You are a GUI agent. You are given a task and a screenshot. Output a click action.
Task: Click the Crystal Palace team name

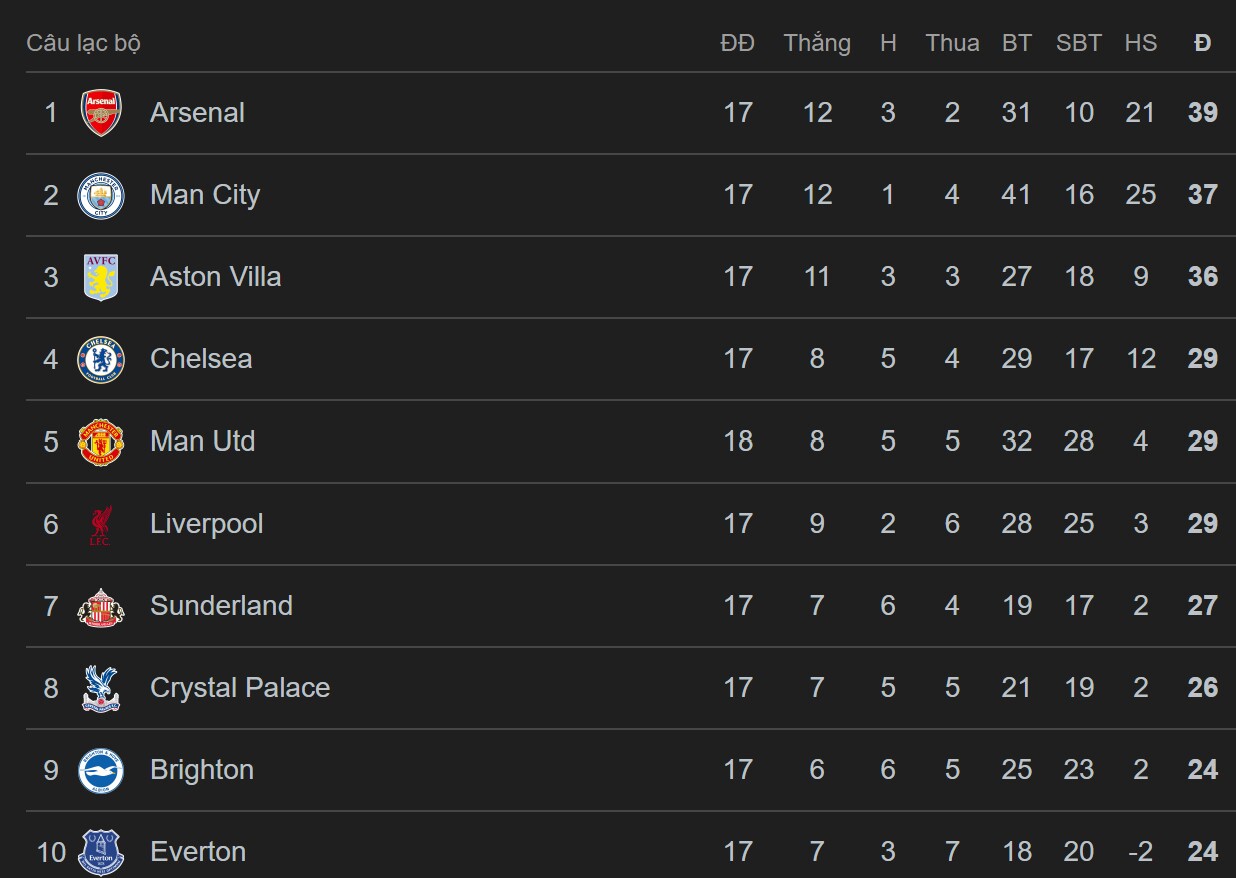[239, 688]
